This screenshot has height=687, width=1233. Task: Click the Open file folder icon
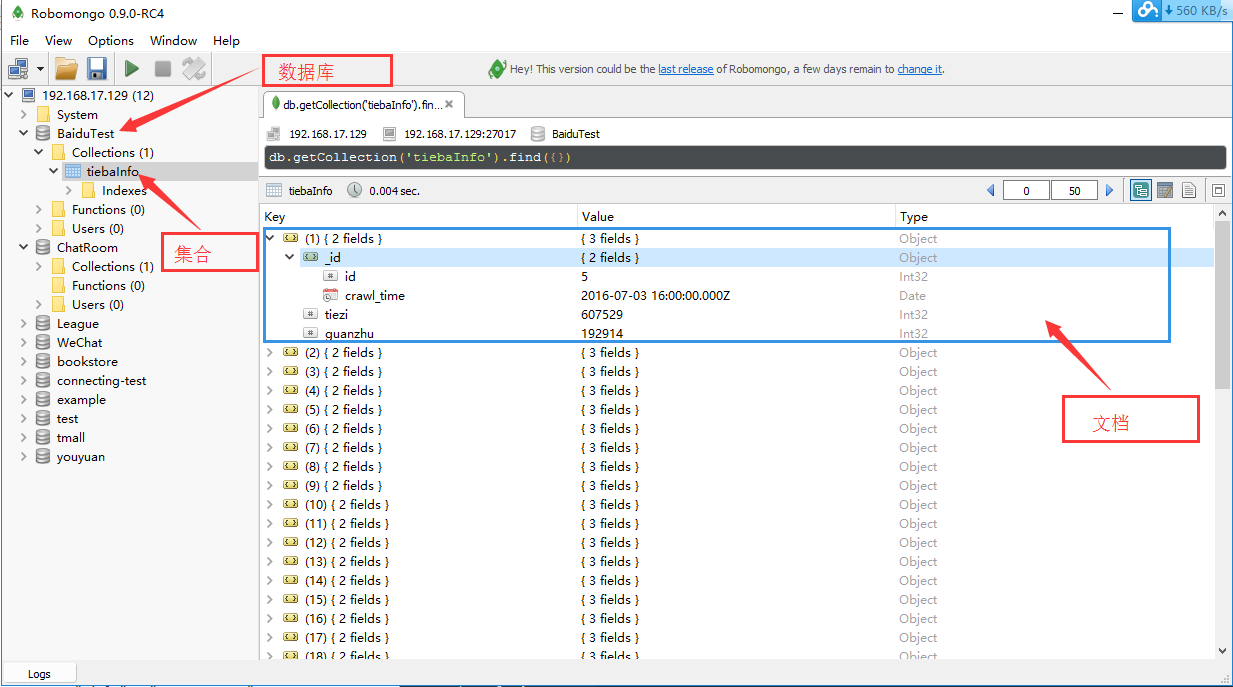click(66, 69)
